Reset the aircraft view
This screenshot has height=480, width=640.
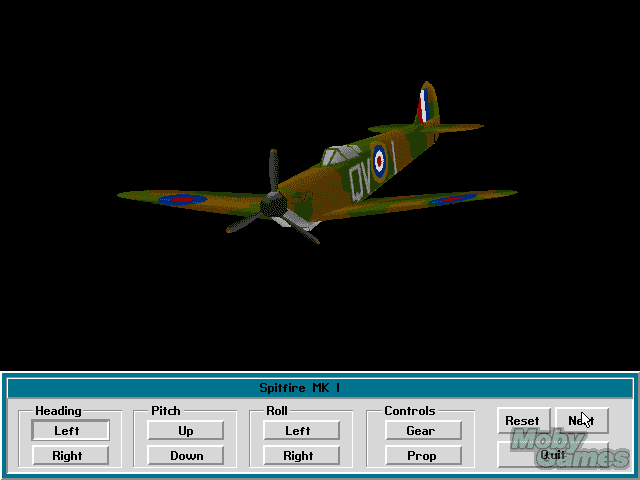(x=524, y=420)
